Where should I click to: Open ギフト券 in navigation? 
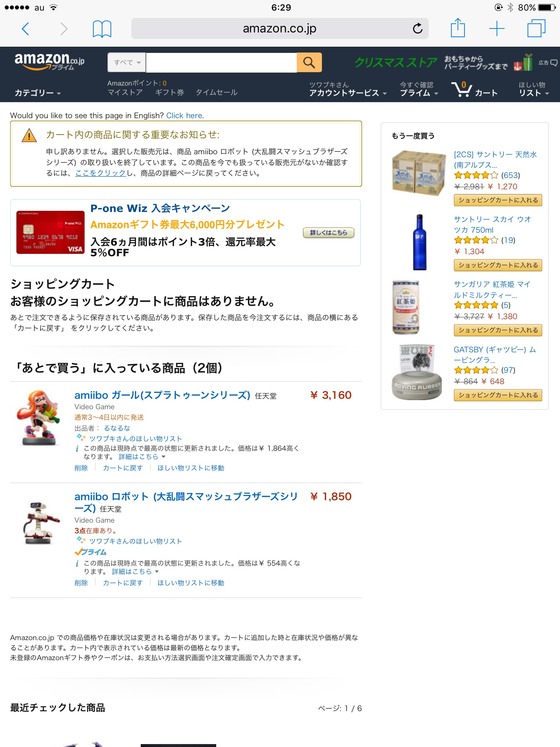(x=169, y=92)
